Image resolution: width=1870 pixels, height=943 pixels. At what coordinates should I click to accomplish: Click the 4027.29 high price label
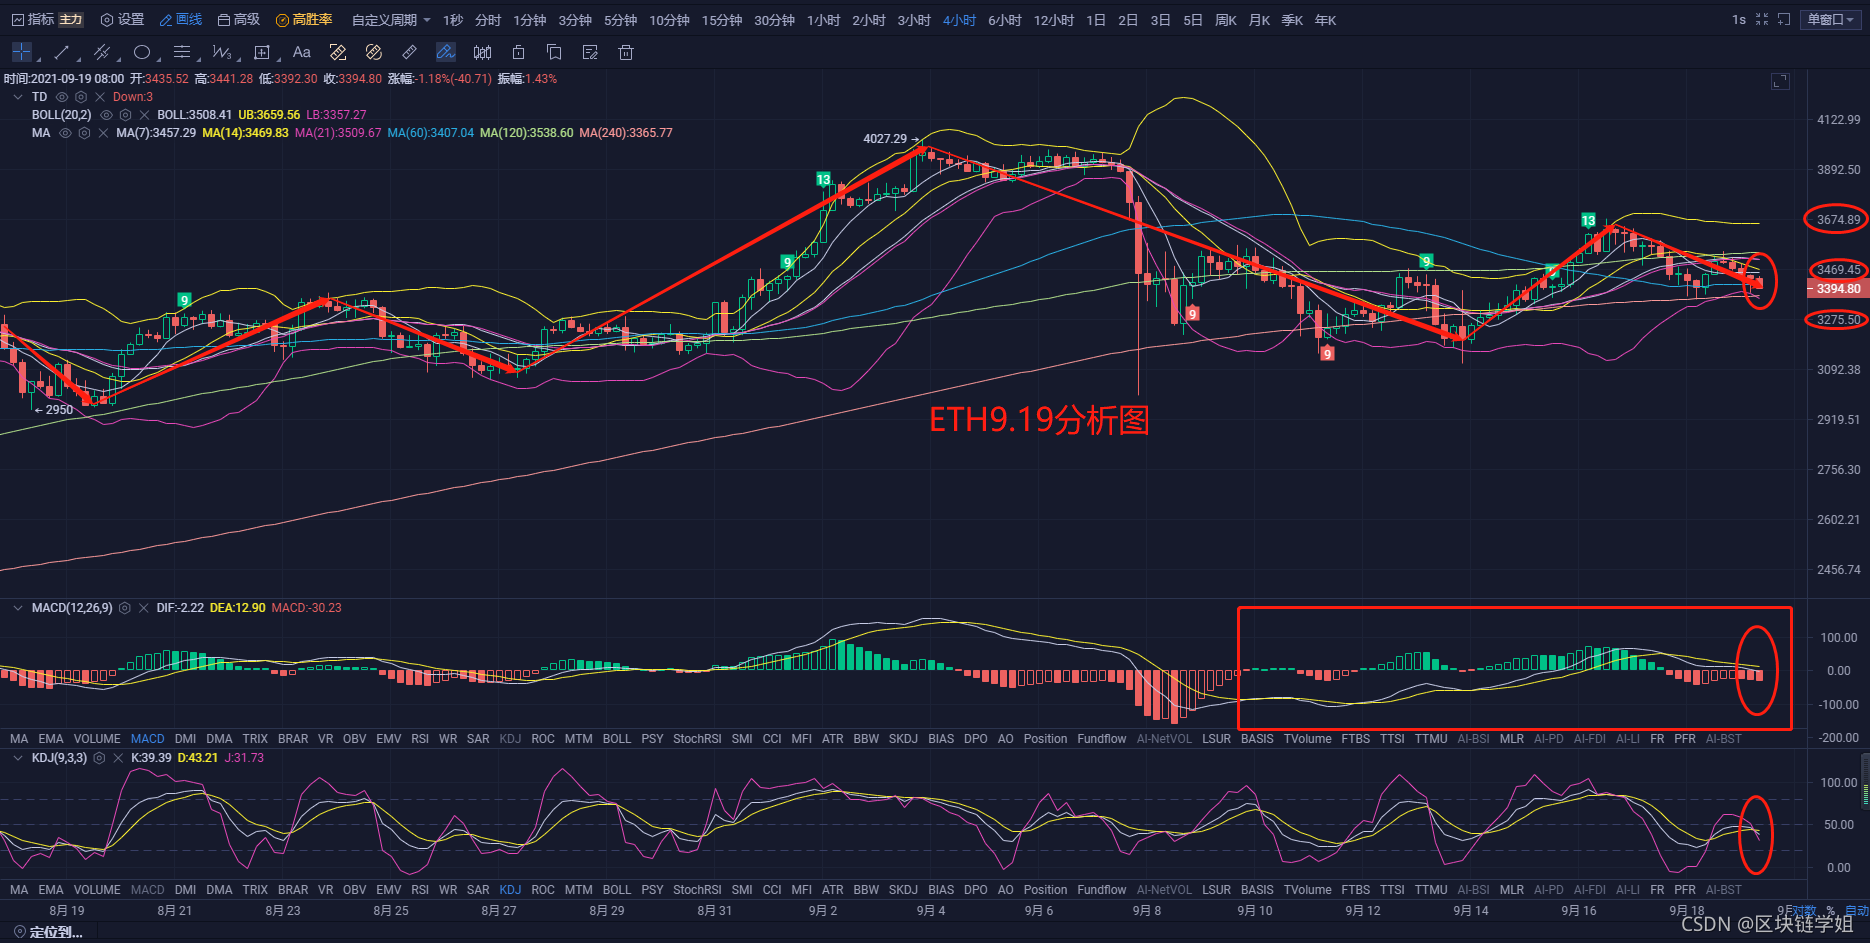885,139
